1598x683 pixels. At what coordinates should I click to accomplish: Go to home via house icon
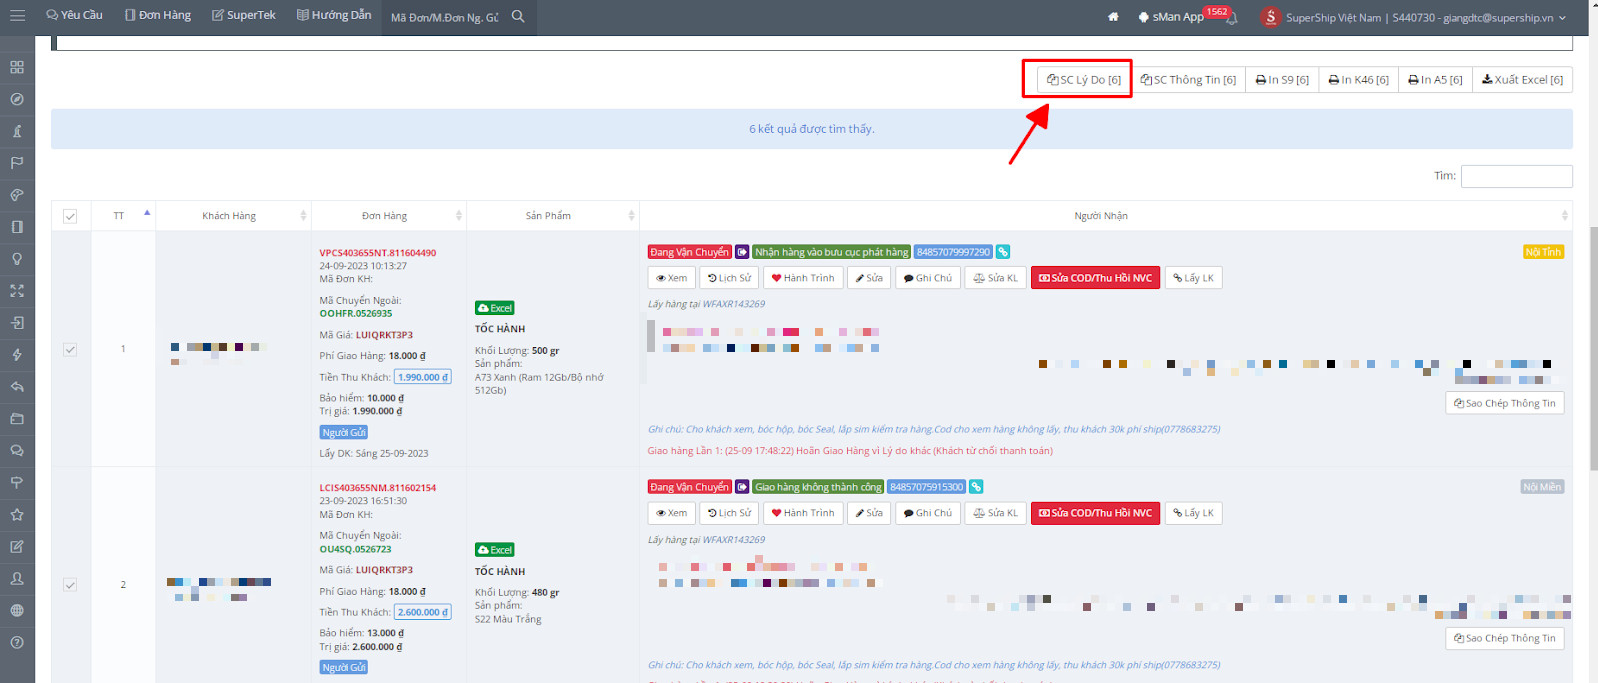click(x=1113, y=17)
